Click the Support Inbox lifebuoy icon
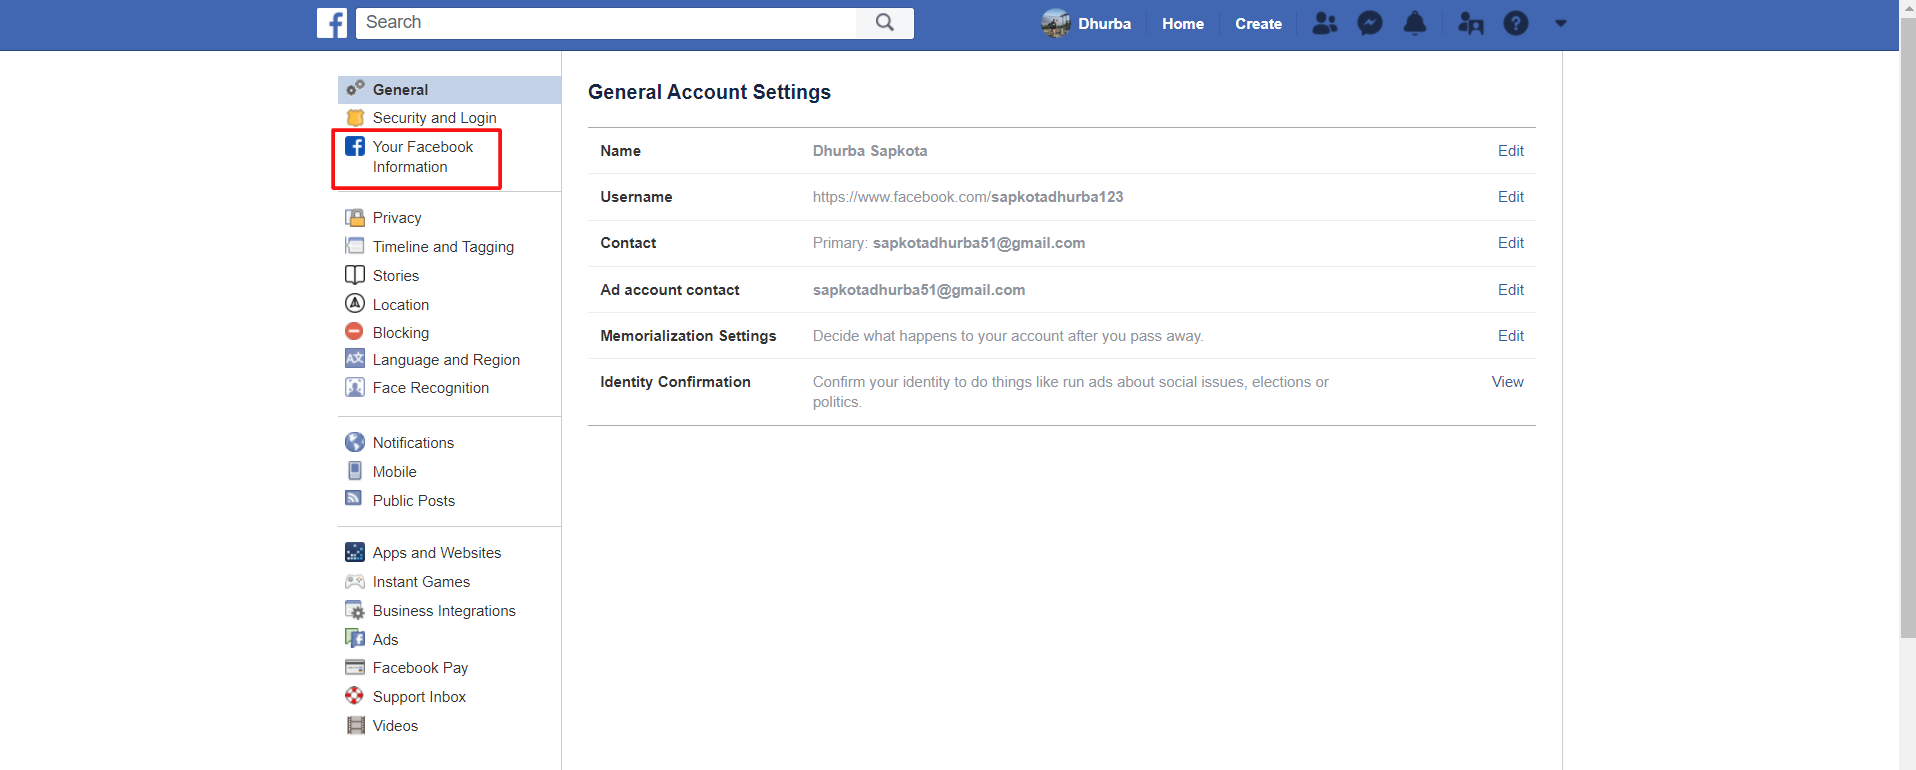Screen dimensions: 1916x770 click(x=355, y=696)
